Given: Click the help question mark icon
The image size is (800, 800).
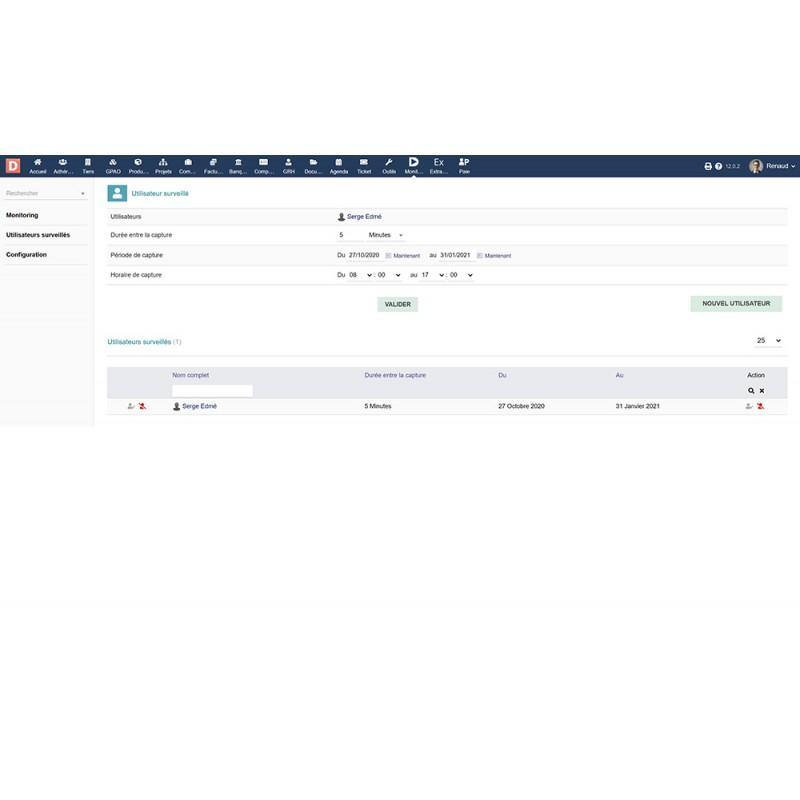Looking at the screenshot, I should [718, 166].
